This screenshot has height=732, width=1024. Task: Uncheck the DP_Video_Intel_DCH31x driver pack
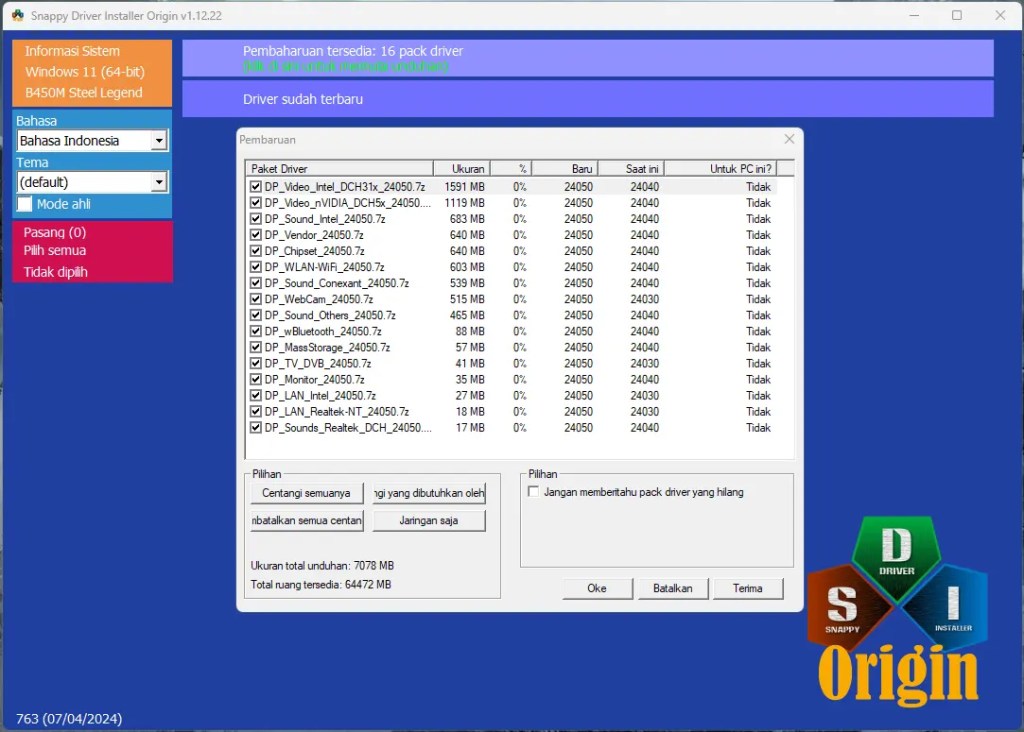[x=256, y=186]
